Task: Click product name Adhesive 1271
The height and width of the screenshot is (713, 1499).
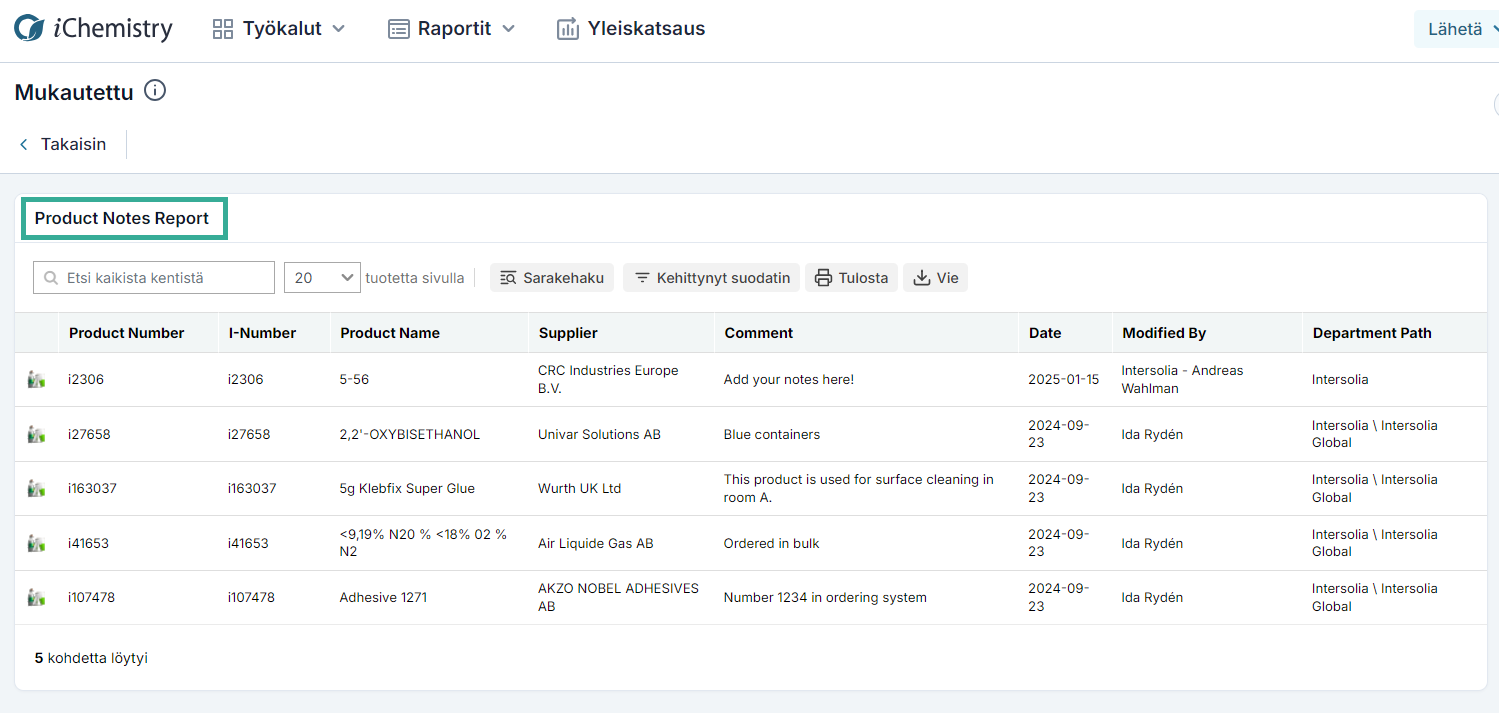Action: coord(383,597)
